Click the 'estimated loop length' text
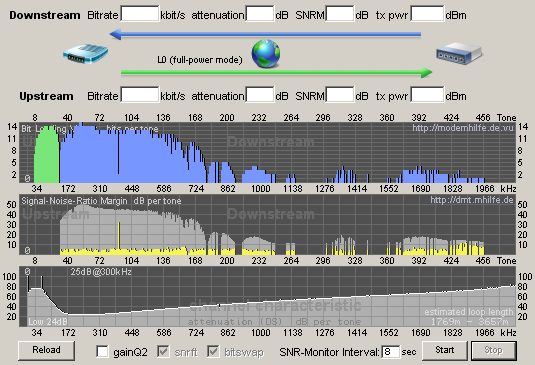 click(x=469, y=312)
